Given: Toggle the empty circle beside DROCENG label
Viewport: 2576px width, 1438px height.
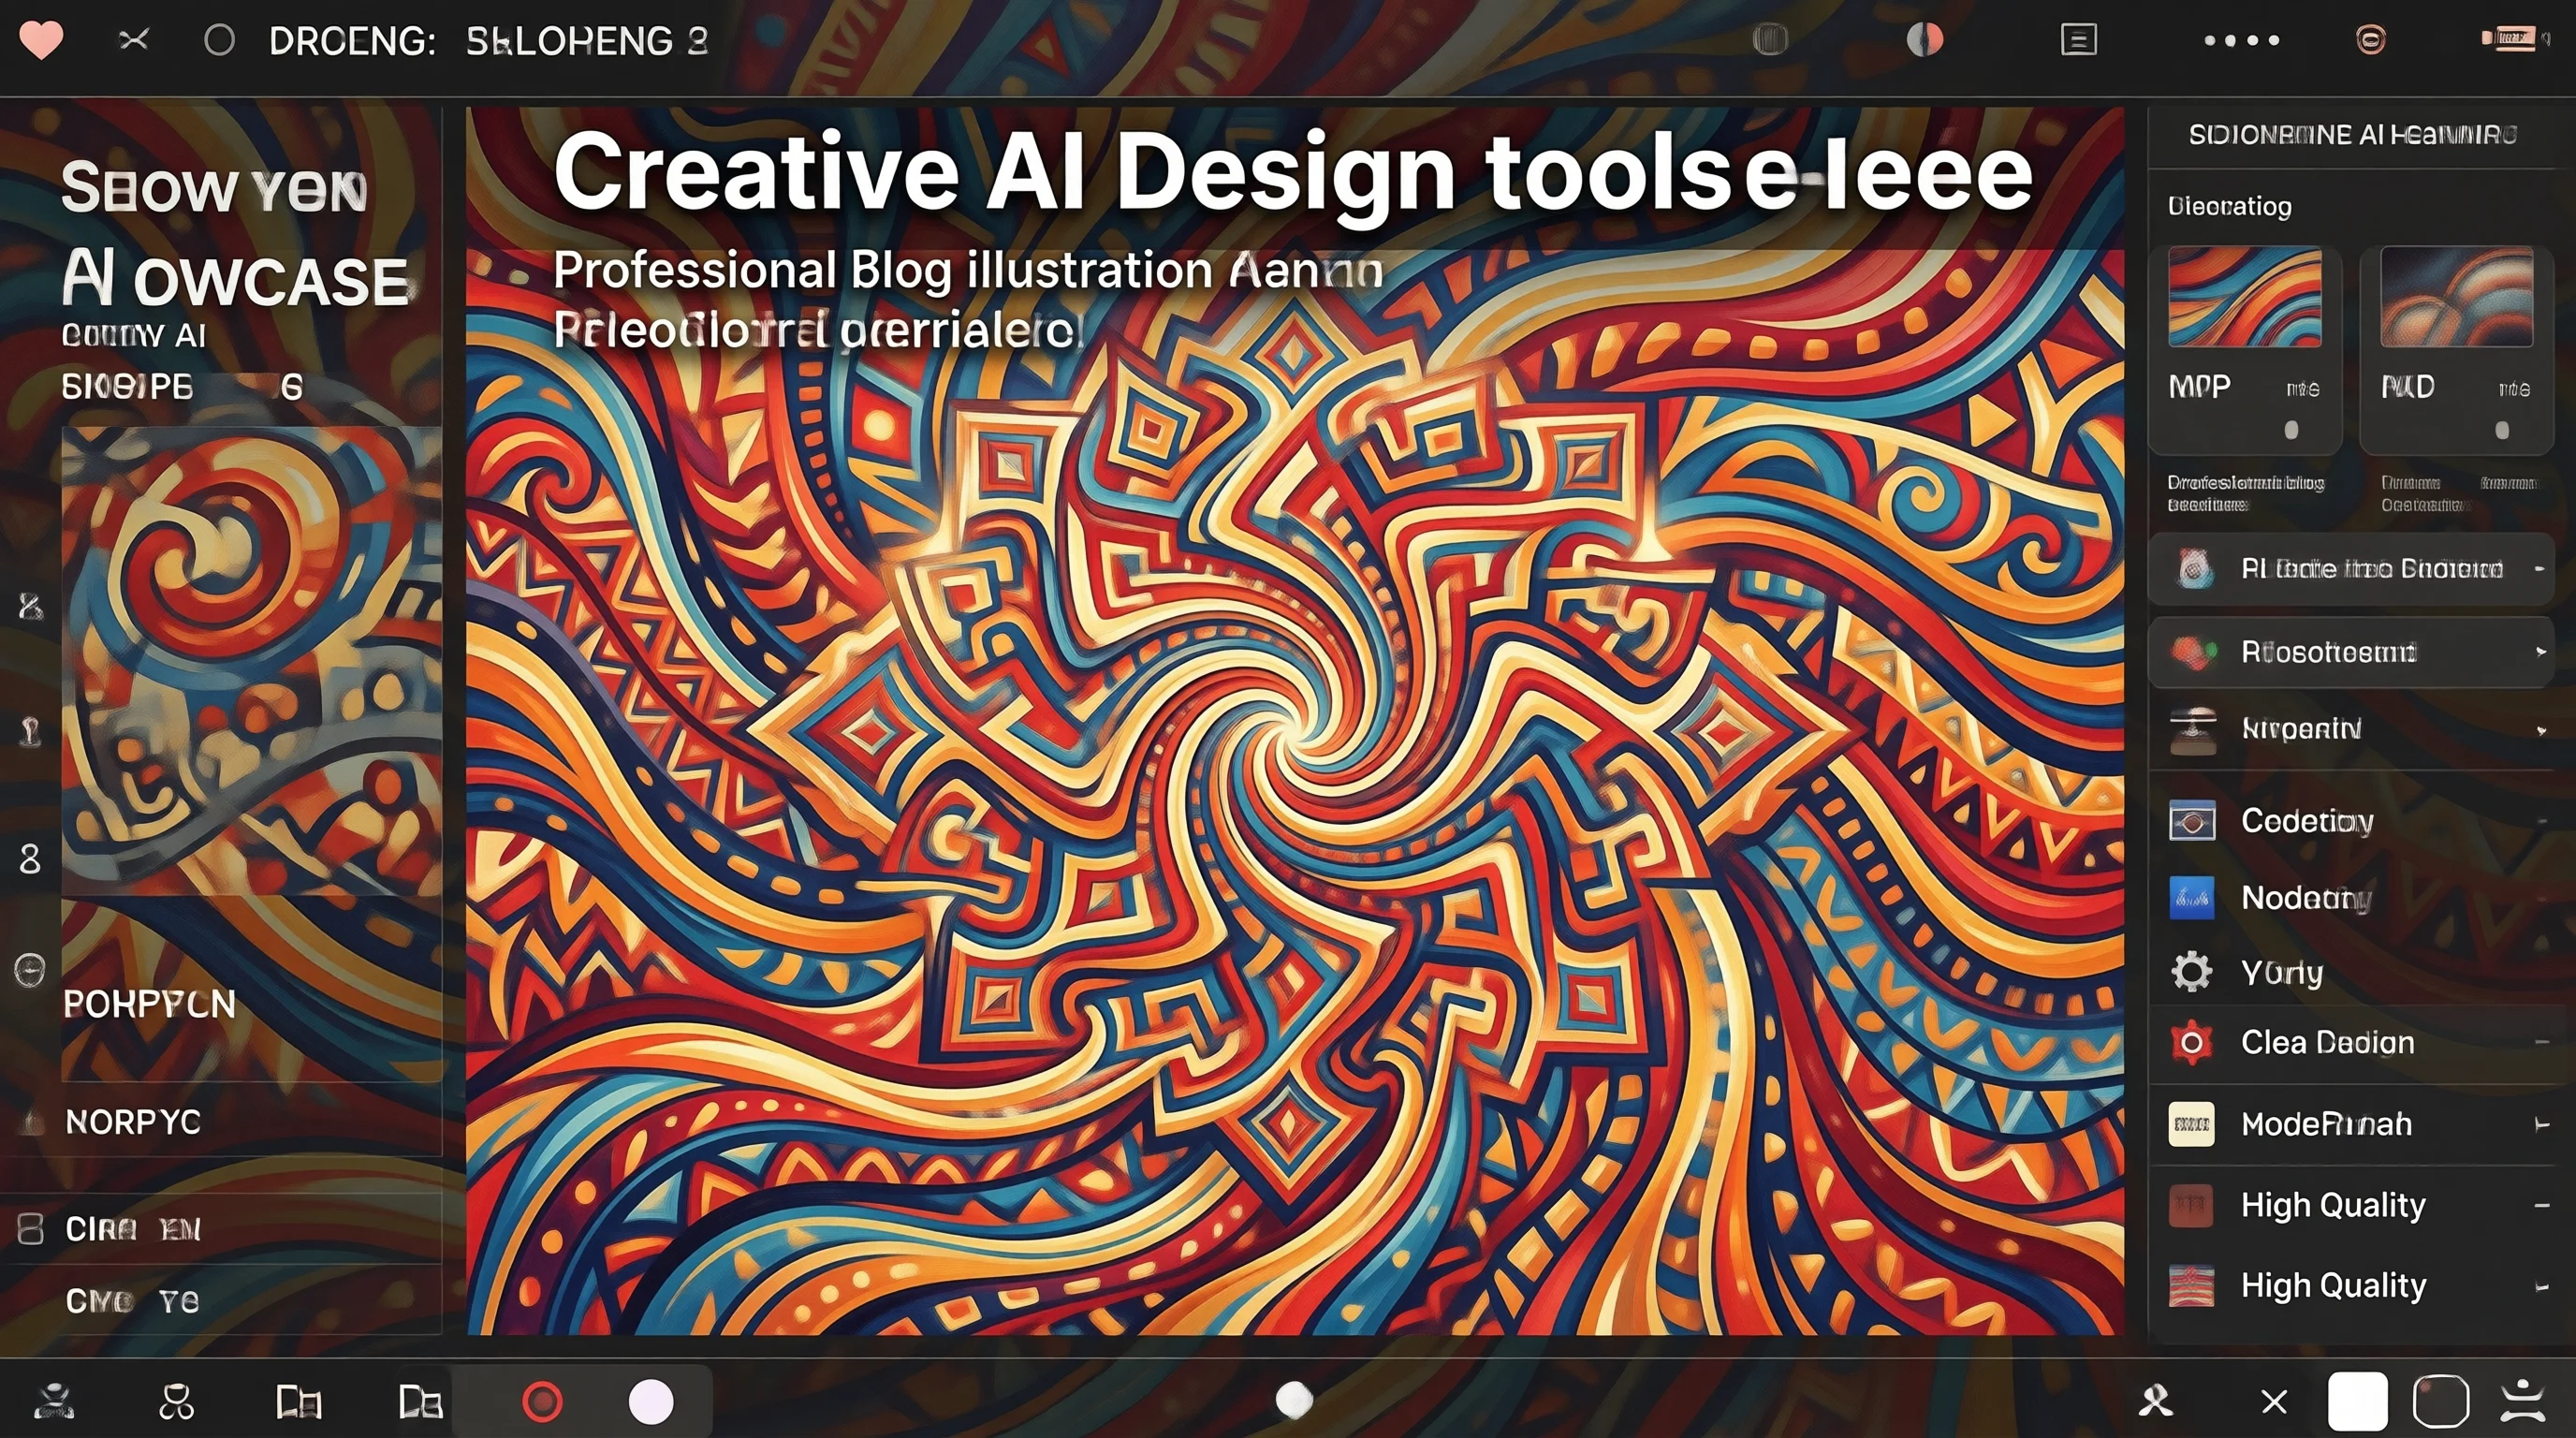Looking at the screenshot, I should point(219,40).
